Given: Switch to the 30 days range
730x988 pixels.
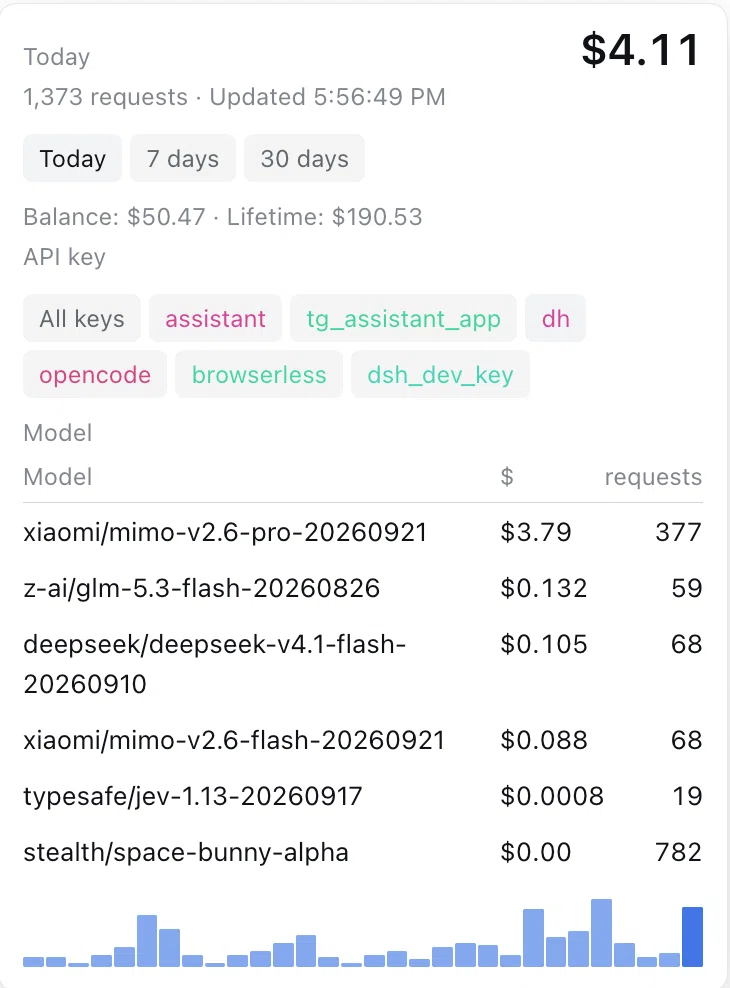Looking at the screenshot, I should (x=304, y=158).
